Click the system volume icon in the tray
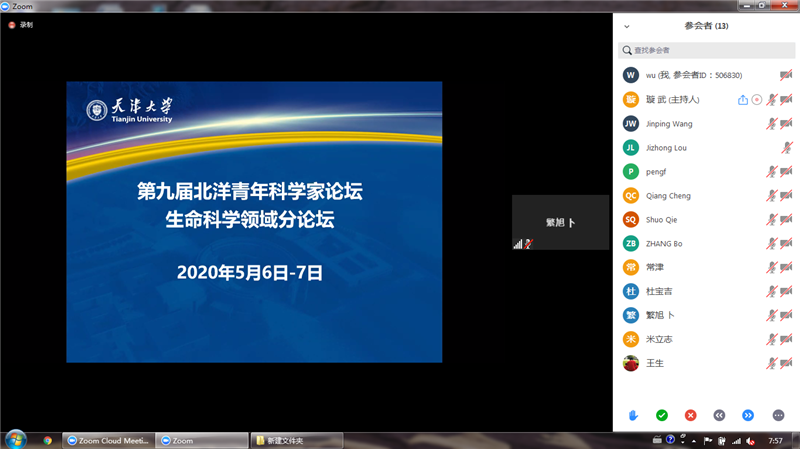 pyautogui.click(x=751, y=440)
